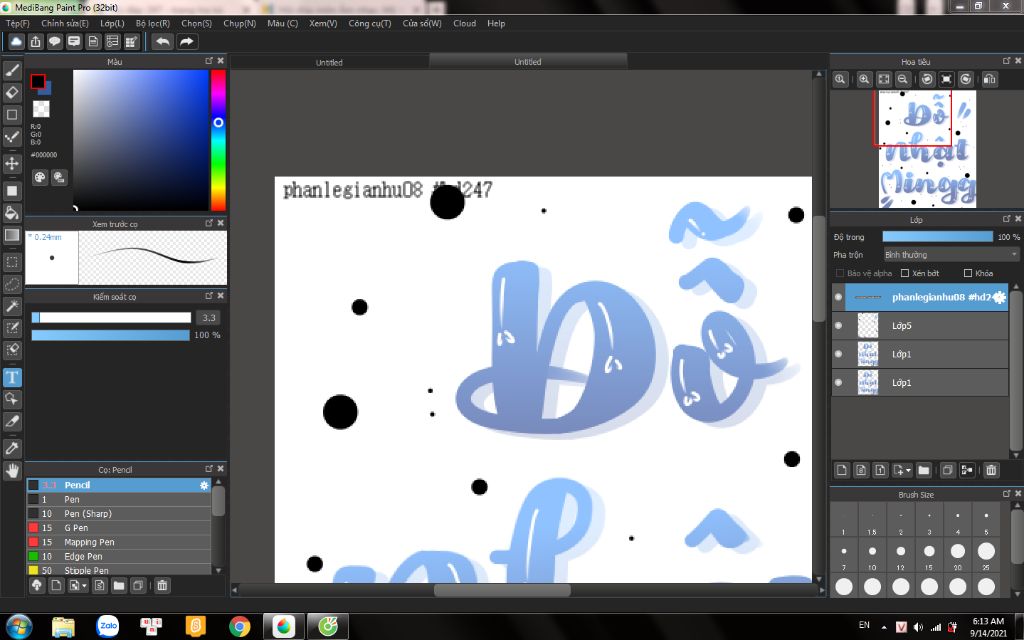Click the brush size slider showing 3.3
This screenshot has height=640, width=1024.
pos(111,317)
